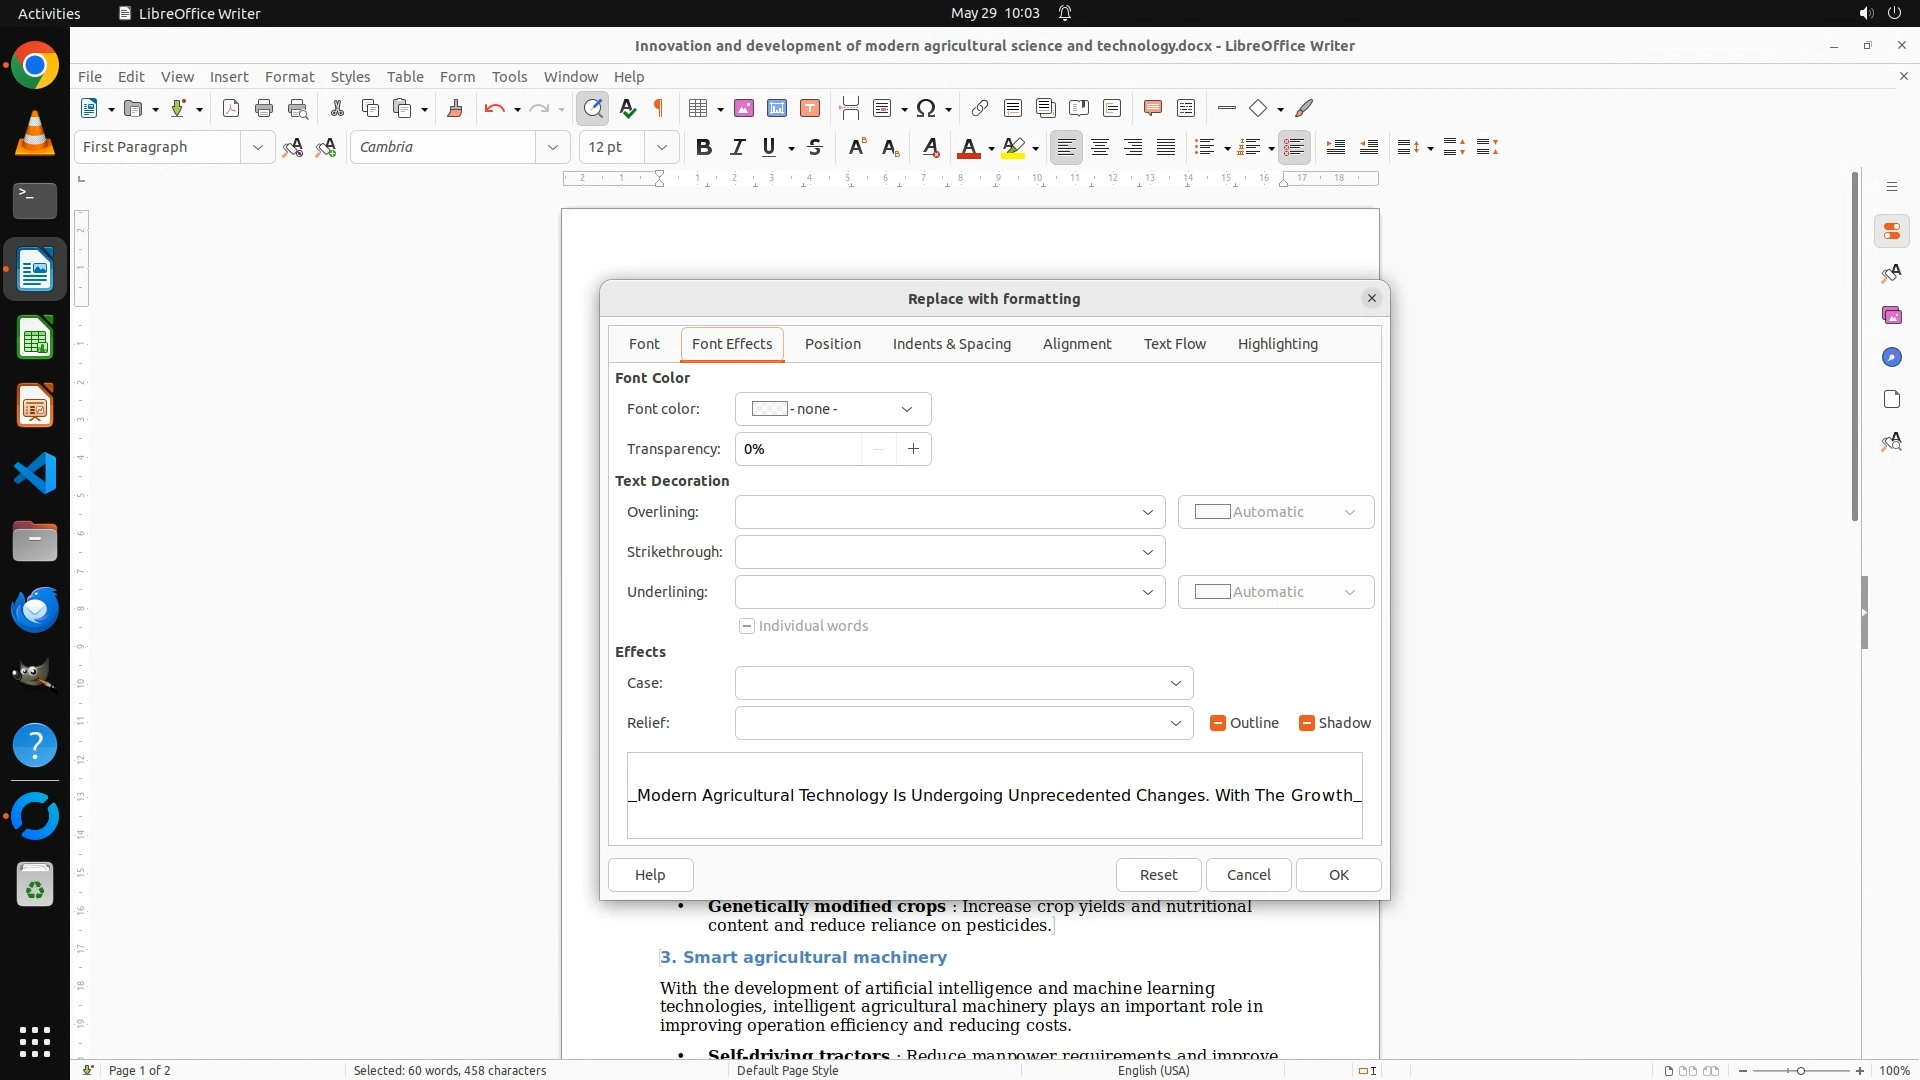Click the Bold formatting icon
1920x1080 pixels.
704,147
